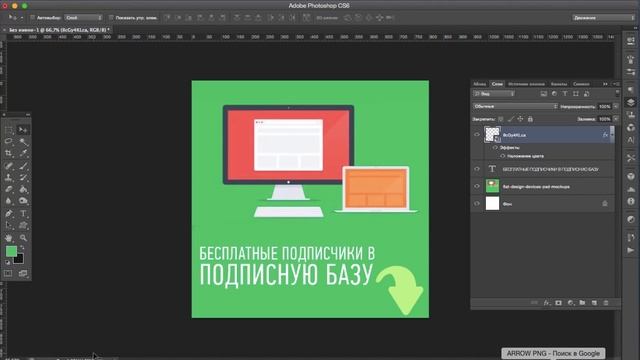Click the Fill value field
This screenshot has height=360, width=640.
(x=604, y=119)
